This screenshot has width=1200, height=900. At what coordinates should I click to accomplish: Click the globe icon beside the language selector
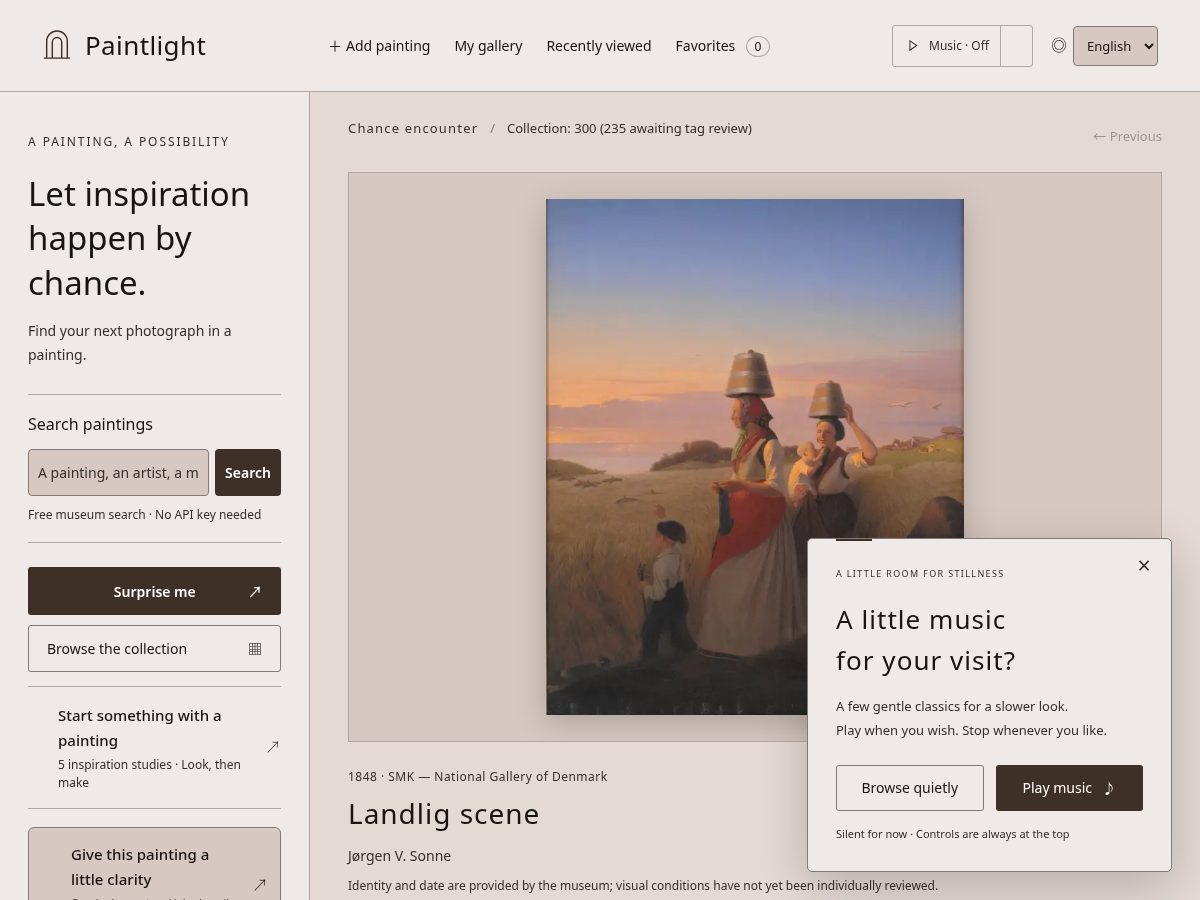[1059, 45]
